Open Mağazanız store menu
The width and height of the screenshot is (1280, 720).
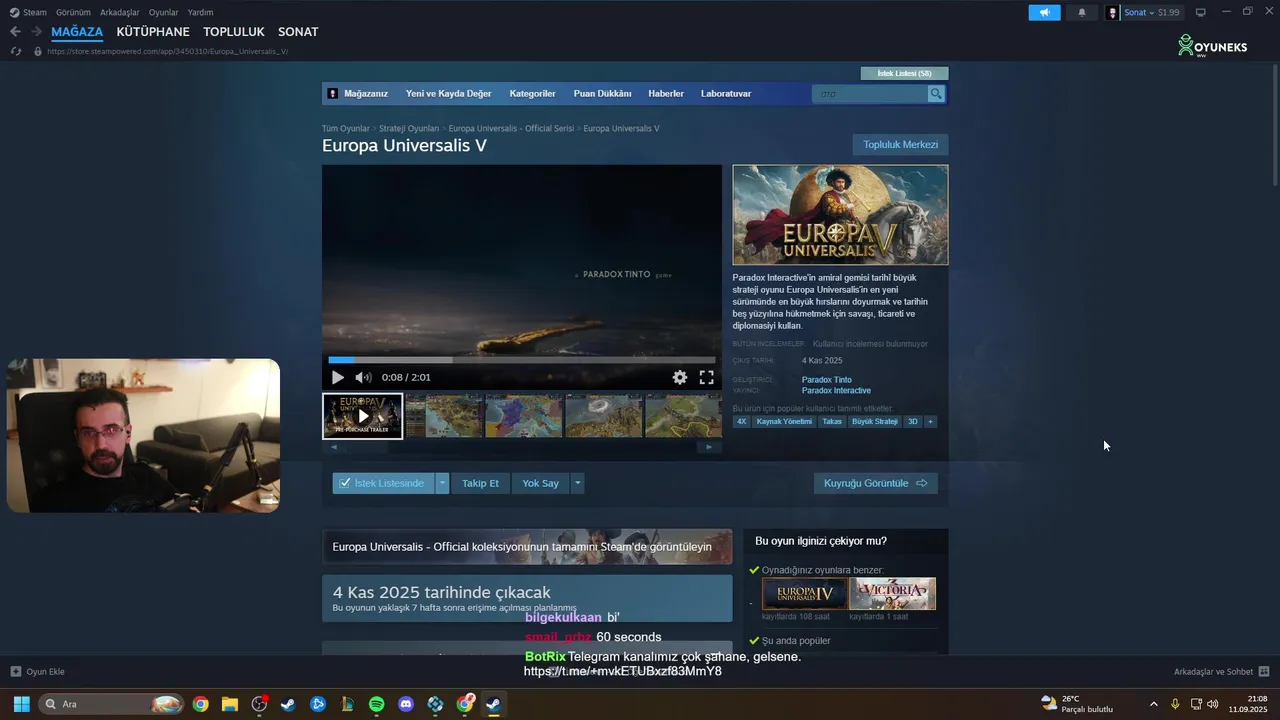[365, 94]
